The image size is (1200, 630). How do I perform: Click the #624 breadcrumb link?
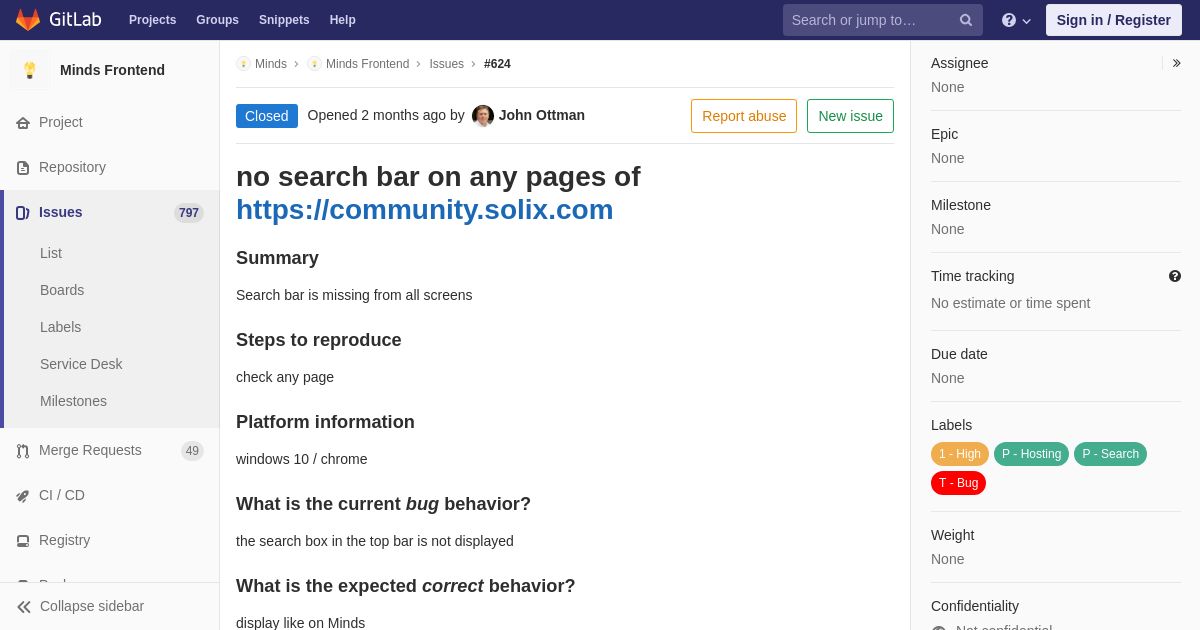pyautogui.click(x=497, y=64)
